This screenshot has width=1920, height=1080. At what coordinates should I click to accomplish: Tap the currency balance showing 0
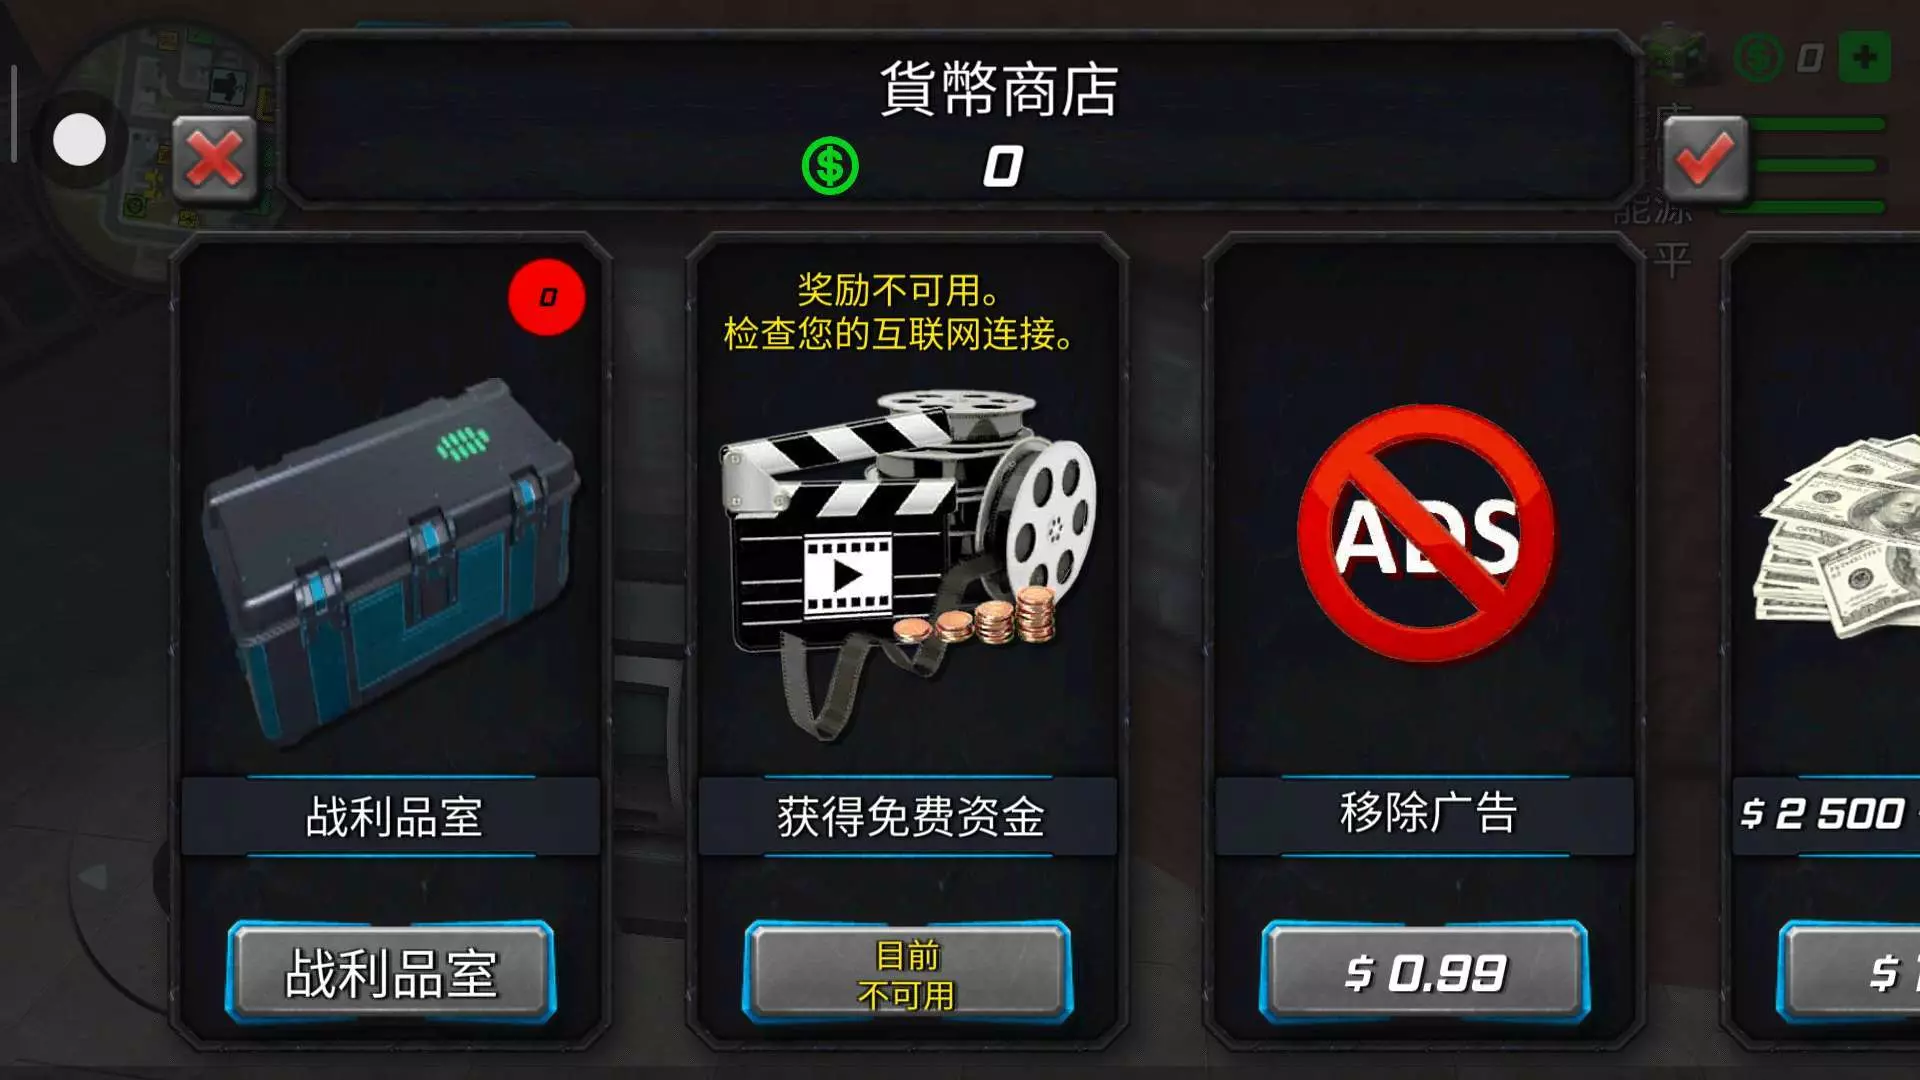(x=1003, y=167)
